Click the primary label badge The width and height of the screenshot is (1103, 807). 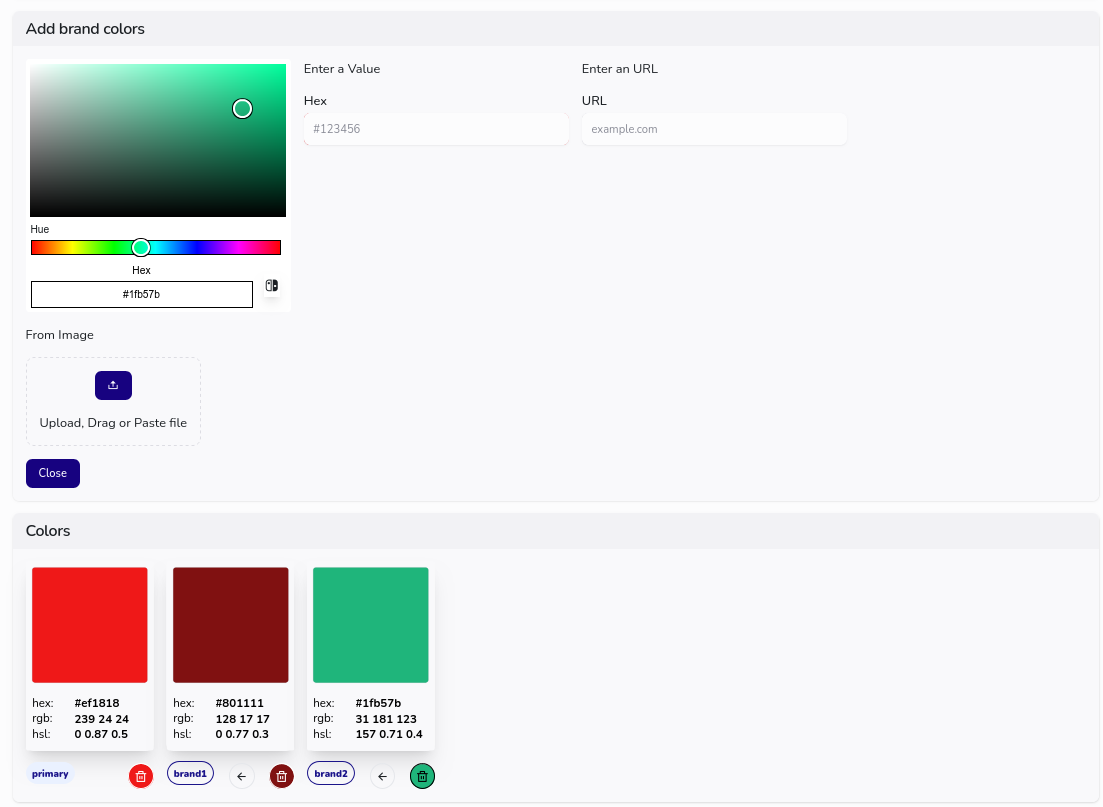click(50, 773)
